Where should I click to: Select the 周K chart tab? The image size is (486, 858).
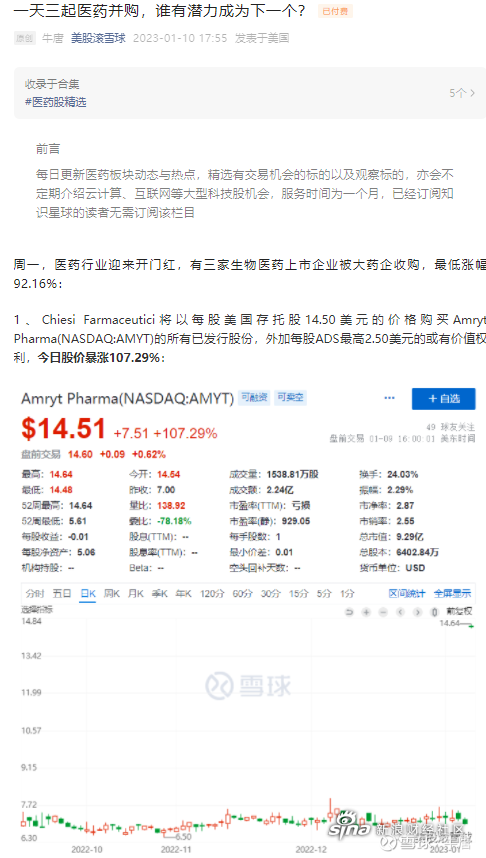pyautogui.click(x=112, y=593)
